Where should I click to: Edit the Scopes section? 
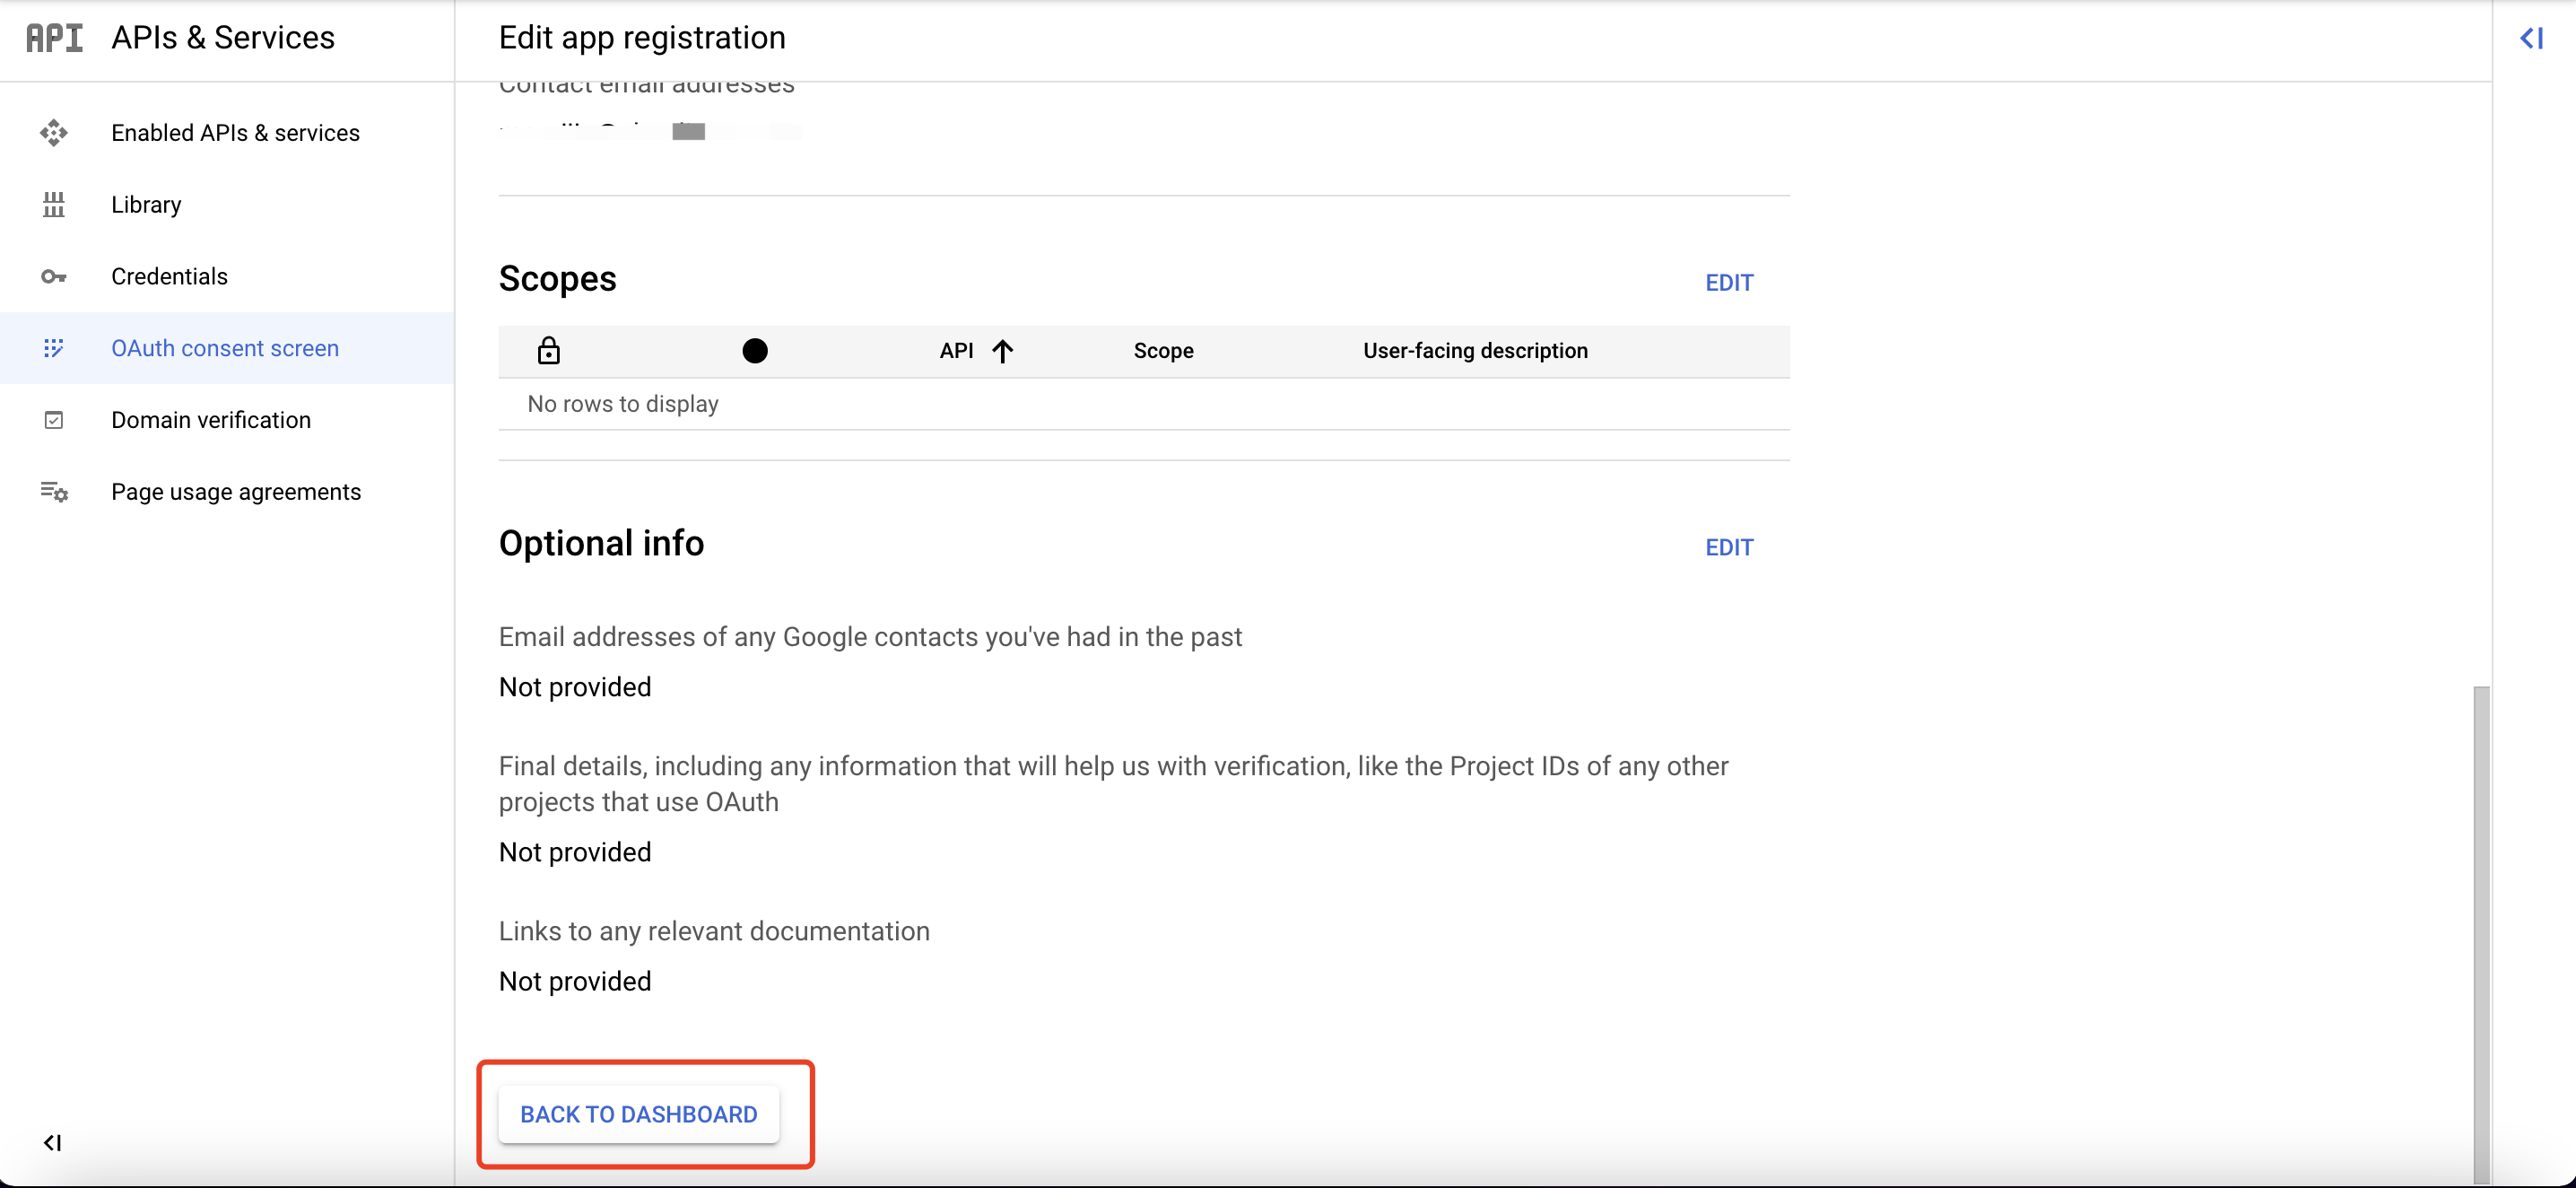click(x=1728, y=283)
